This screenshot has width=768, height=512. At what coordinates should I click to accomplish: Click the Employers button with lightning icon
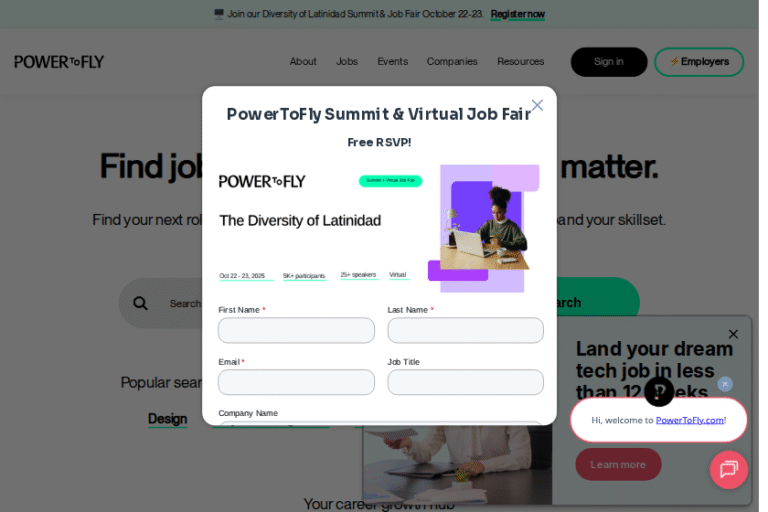699,62
